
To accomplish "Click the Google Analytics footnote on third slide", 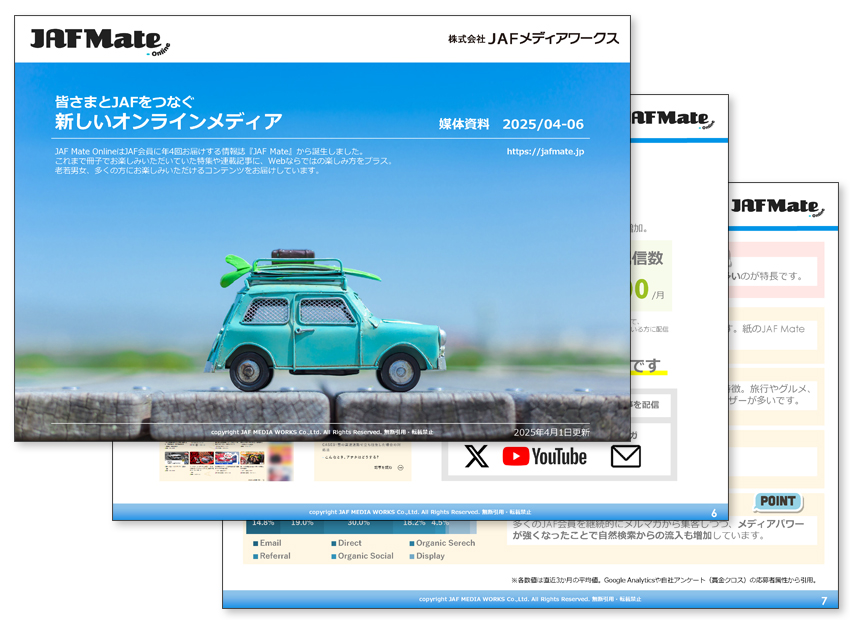I will tap(664, 580).
